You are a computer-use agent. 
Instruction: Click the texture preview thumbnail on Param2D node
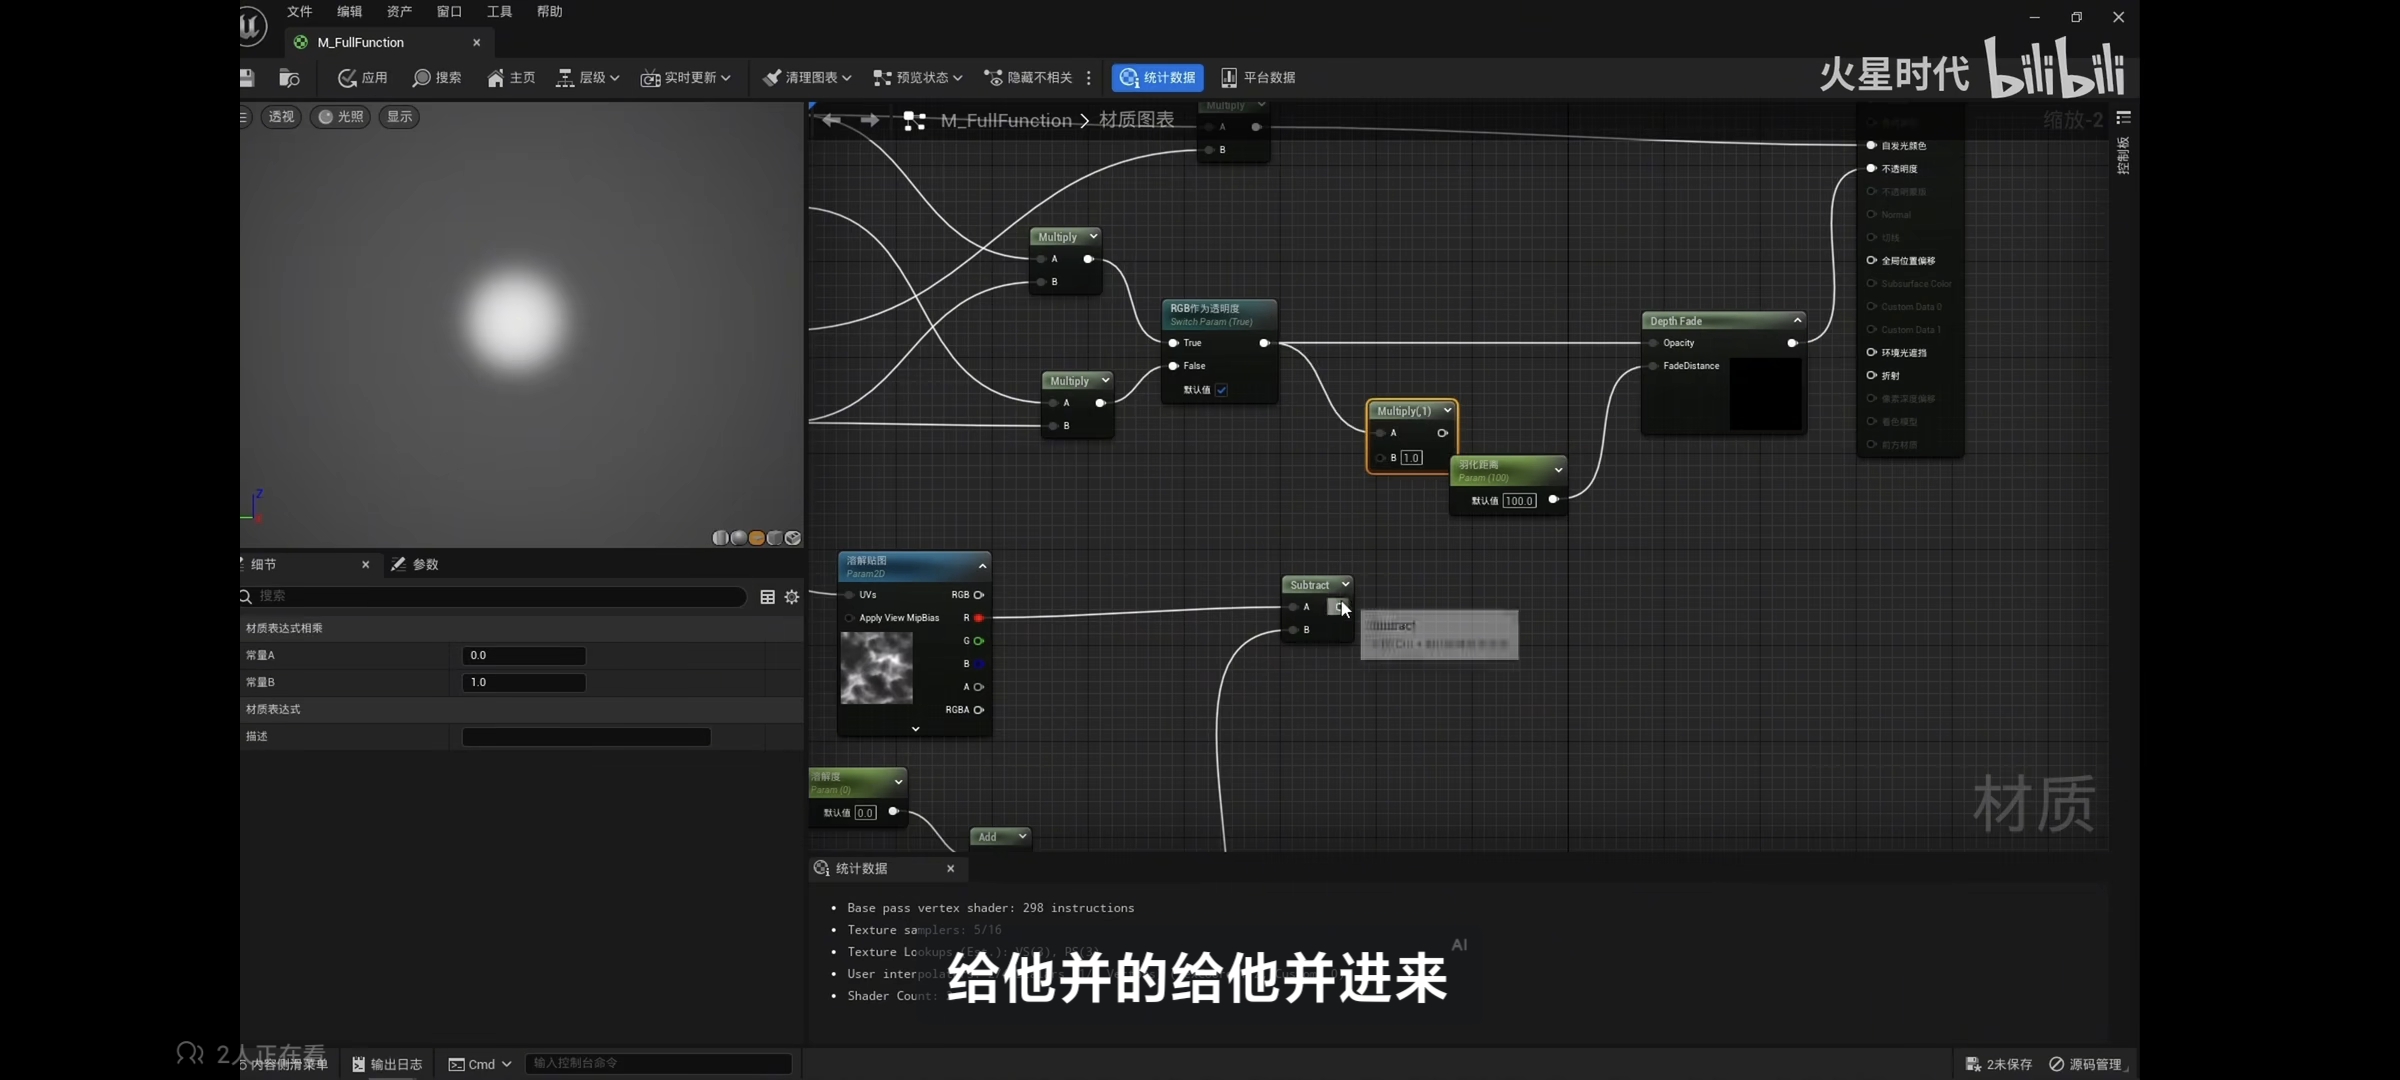[876, 668]
